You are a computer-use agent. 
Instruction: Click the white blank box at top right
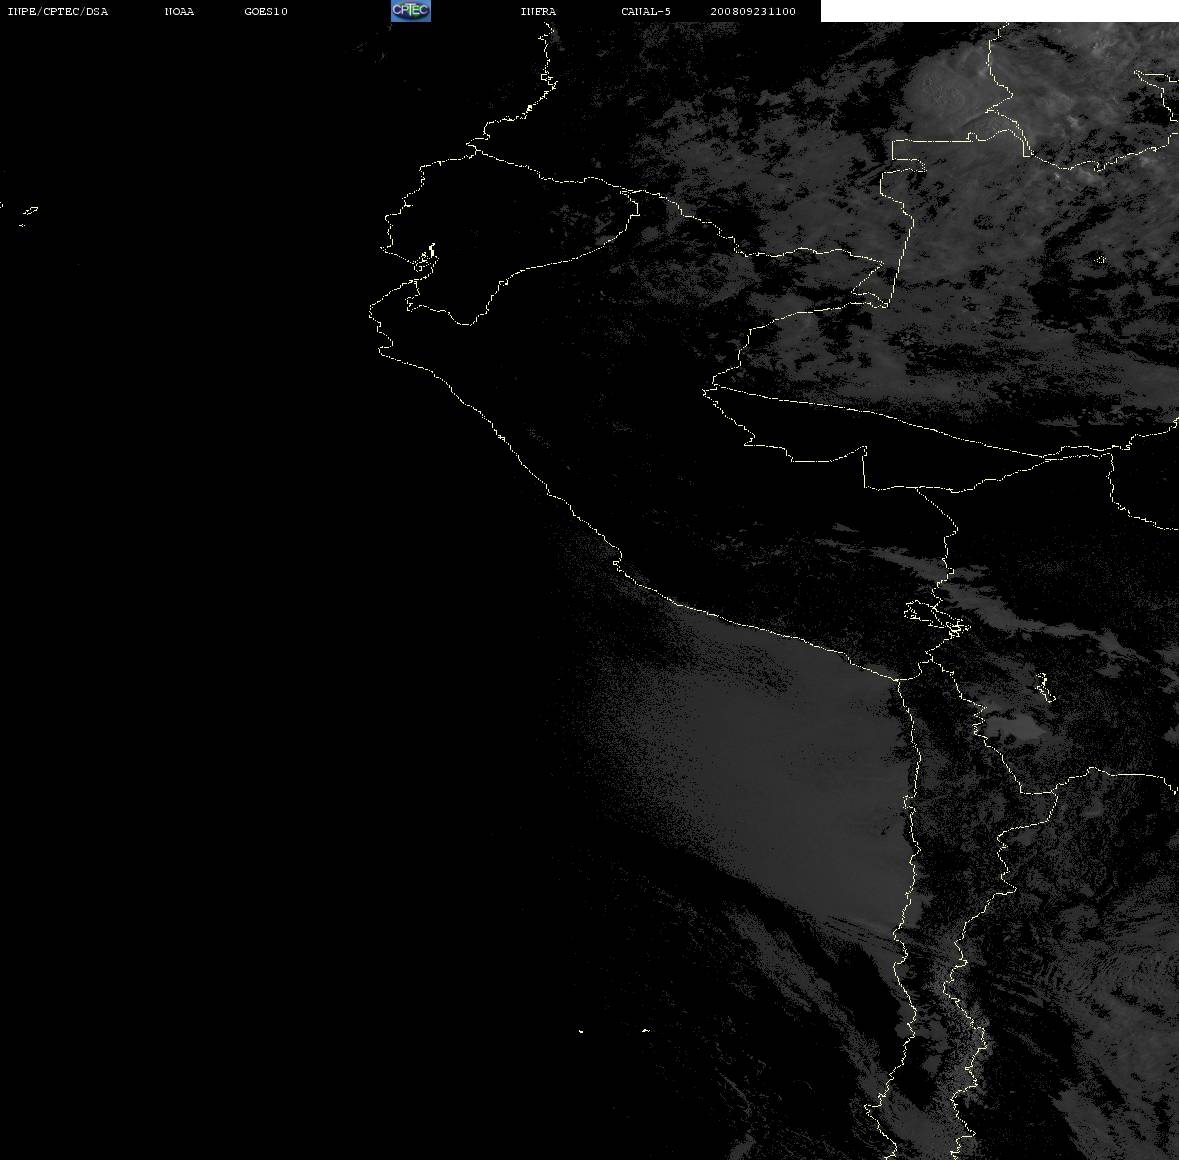pos(999,11)
